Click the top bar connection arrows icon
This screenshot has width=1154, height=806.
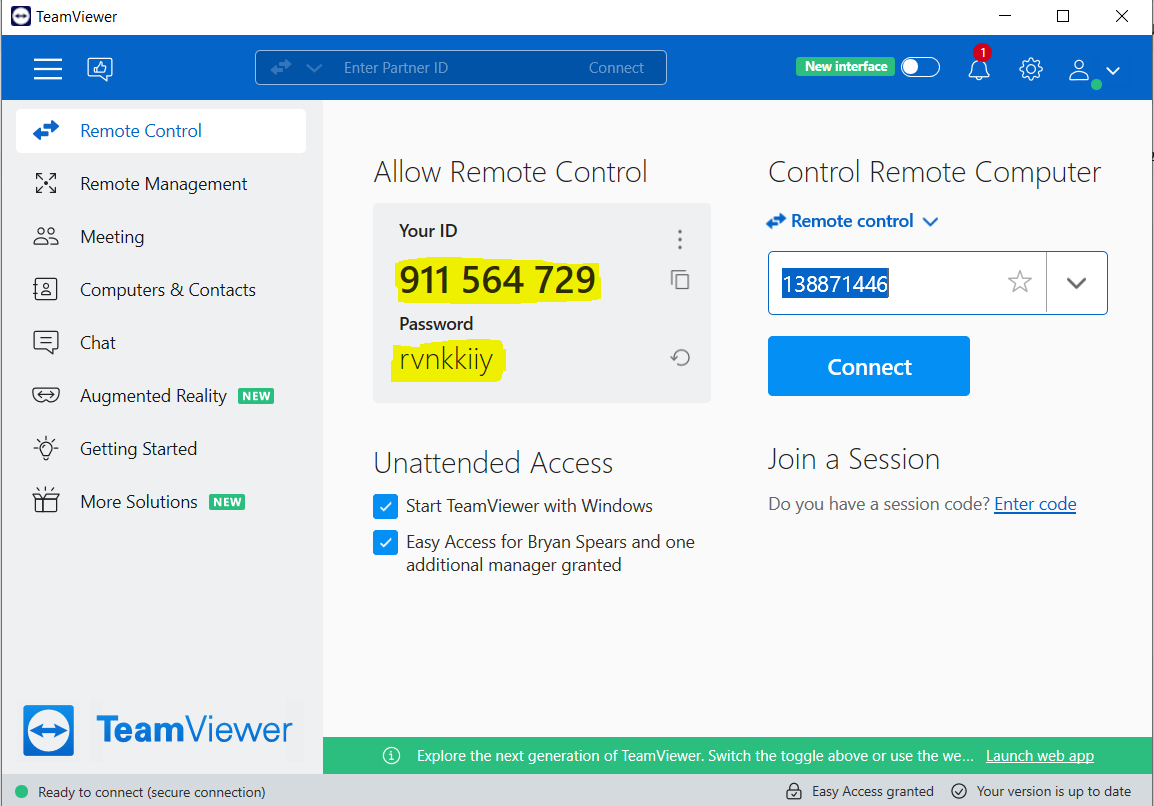280,68
